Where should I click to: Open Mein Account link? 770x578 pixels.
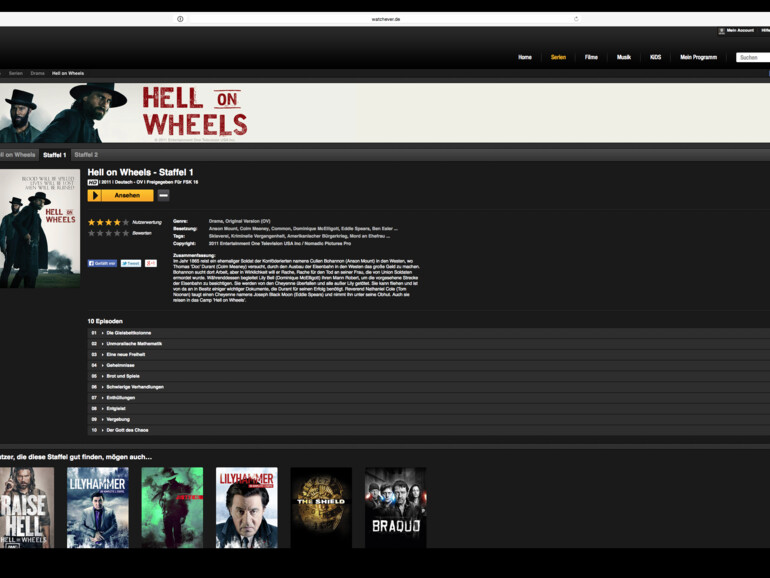point(740,30)
